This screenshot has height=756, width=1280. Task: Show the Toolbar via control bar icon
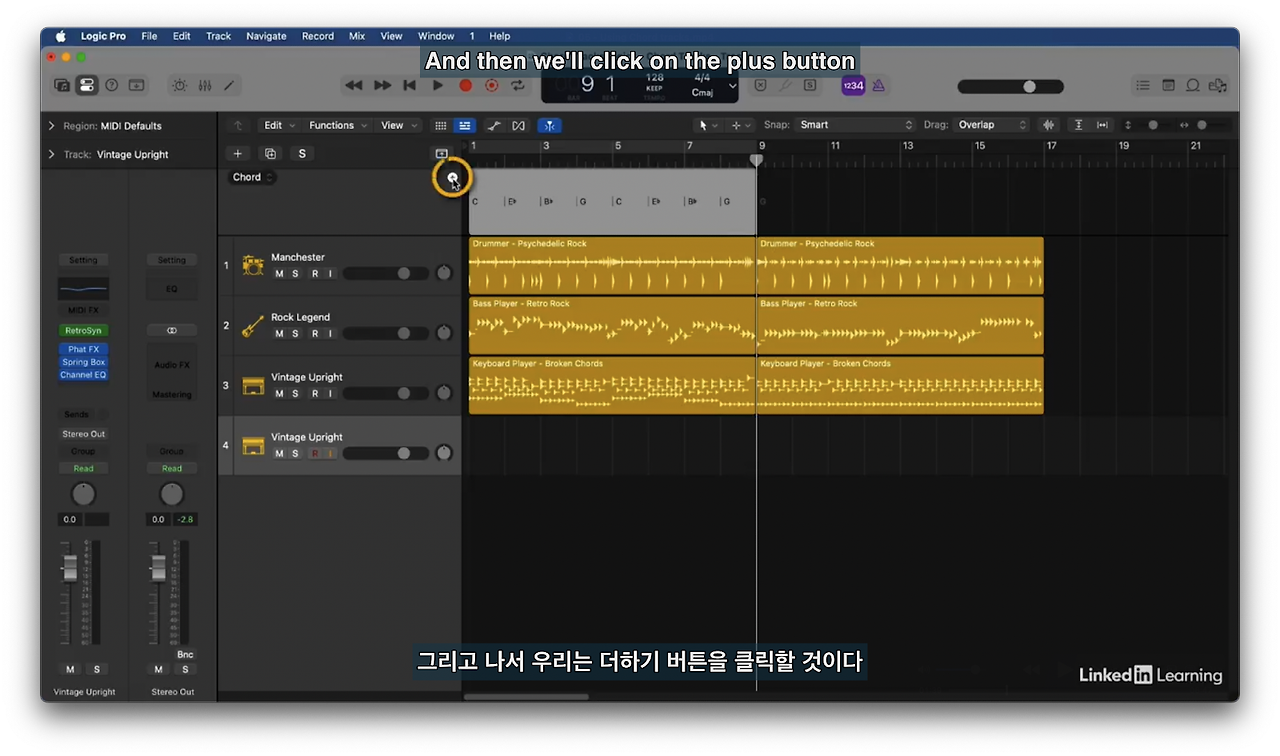(136, 86)
